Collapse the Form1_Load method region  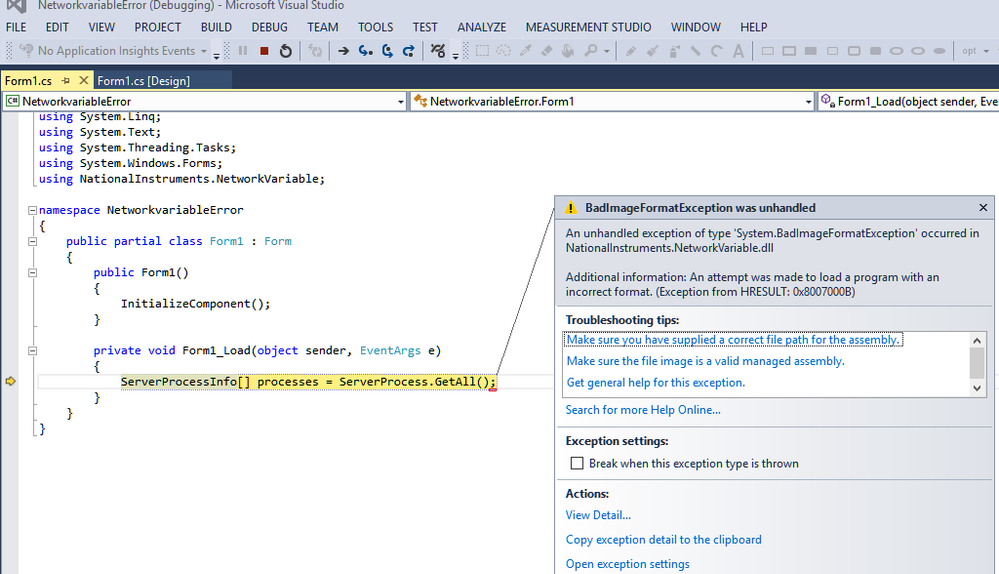pyautogui.click(x=32, y=350)
